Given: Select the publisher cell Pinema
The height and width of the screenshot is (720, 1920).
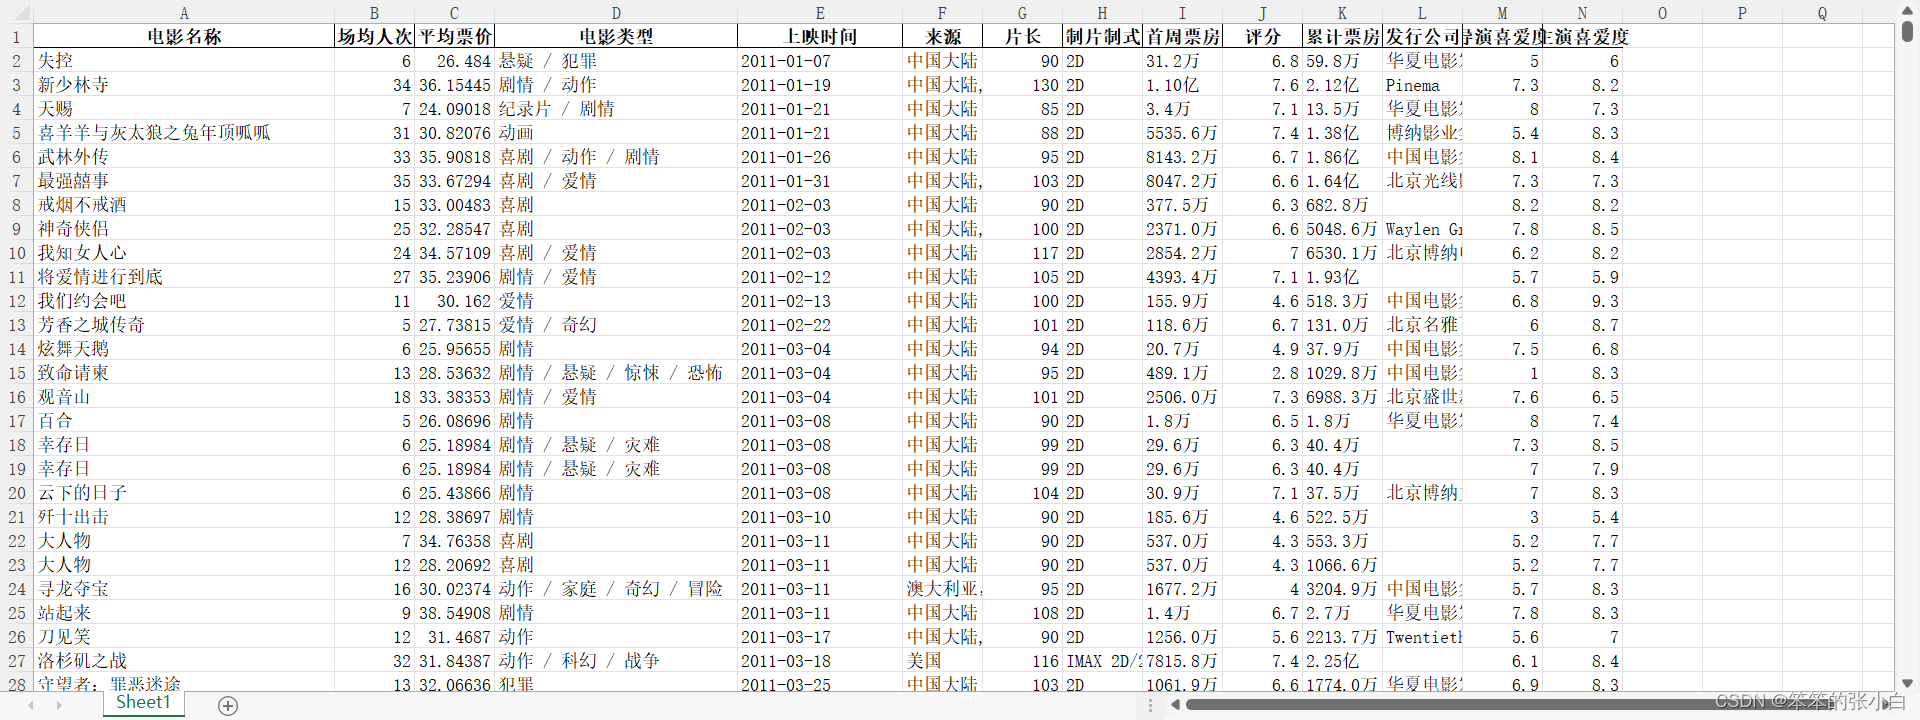Looking at the screenshot, I should 1422,85.
